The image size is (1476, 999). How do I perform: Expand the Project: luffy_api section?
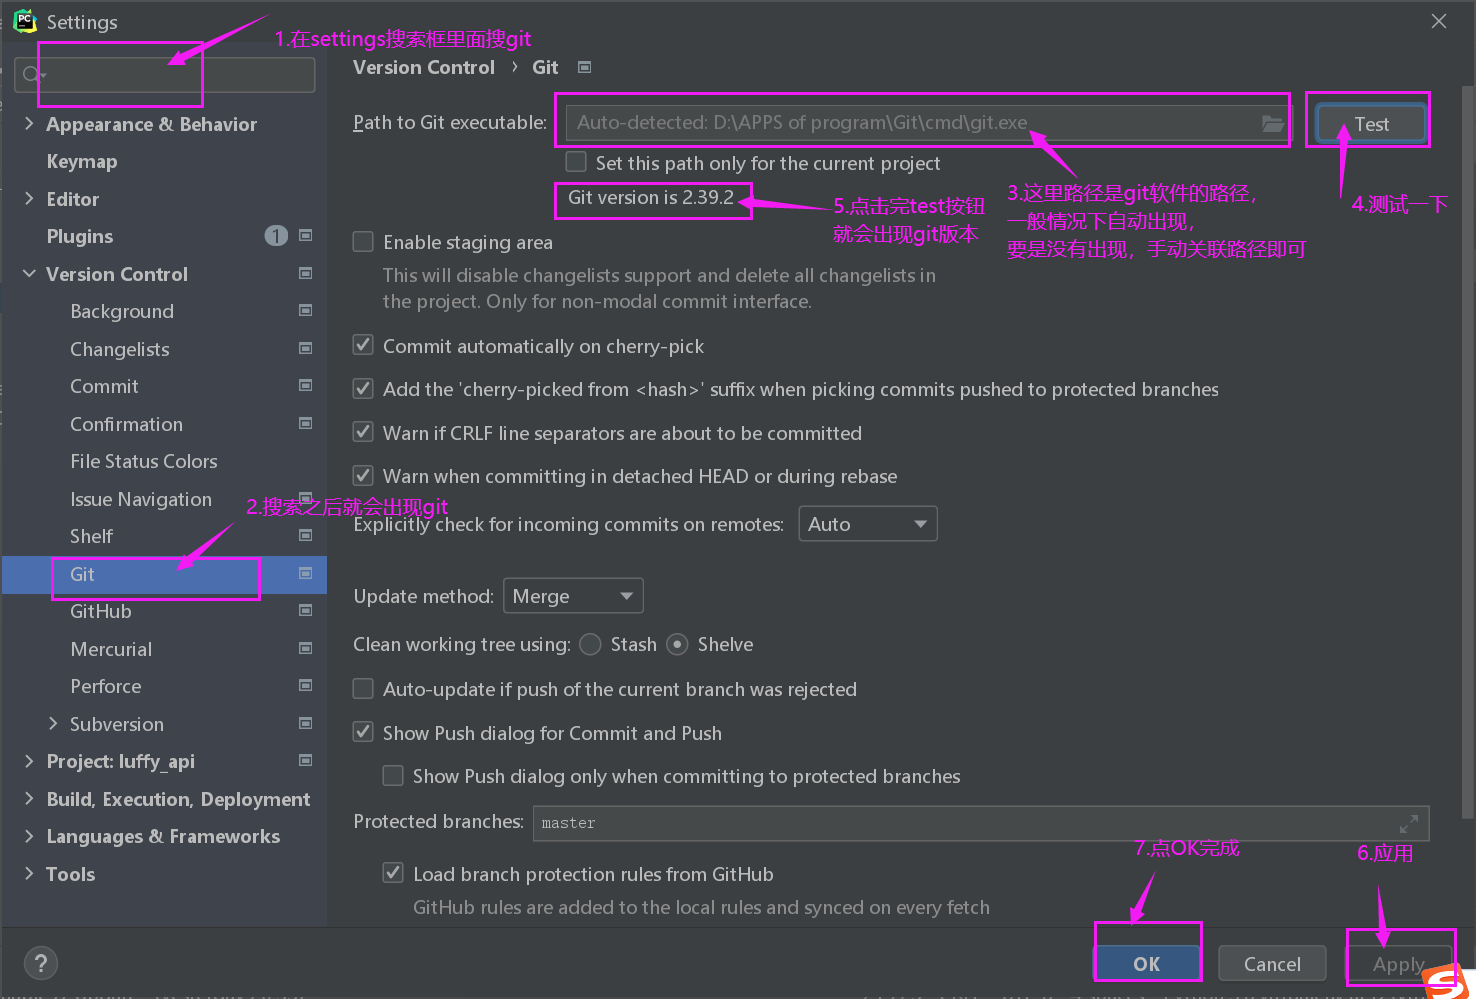click(x=29, y=761)
